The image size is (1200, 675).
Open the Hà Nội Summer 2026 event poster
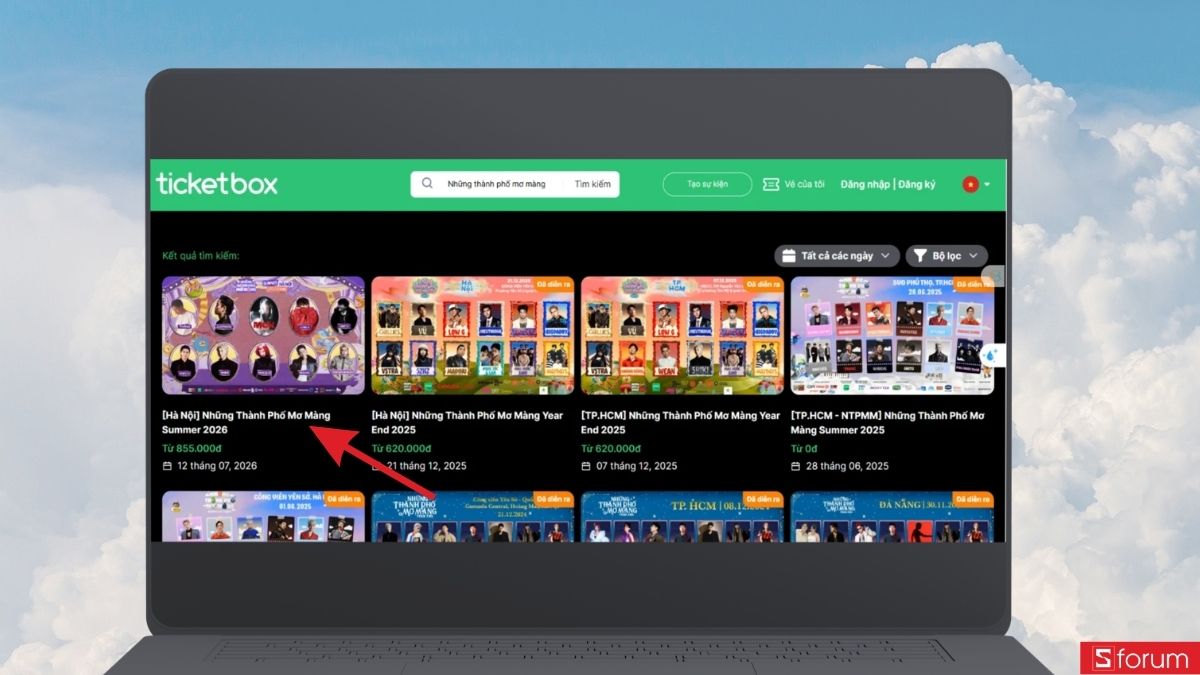coord(264,335)
